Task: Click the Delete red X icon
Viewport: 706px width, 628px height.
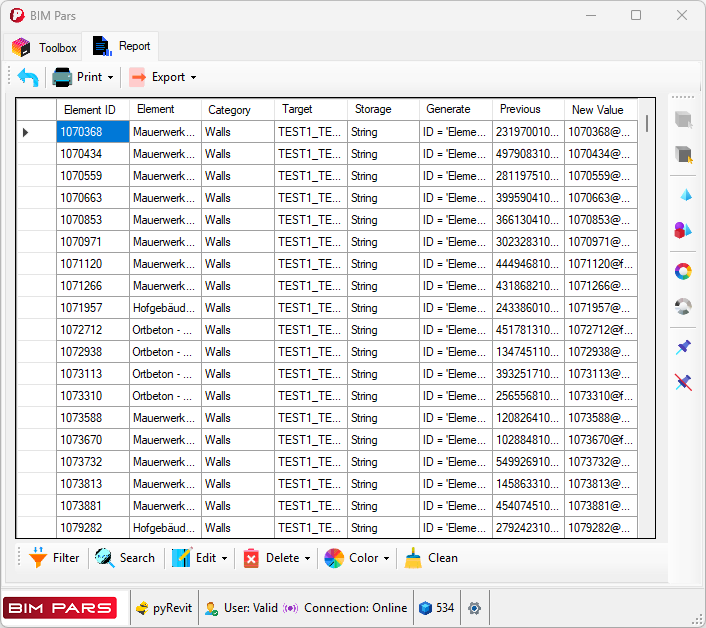Action: click(251, 558)
